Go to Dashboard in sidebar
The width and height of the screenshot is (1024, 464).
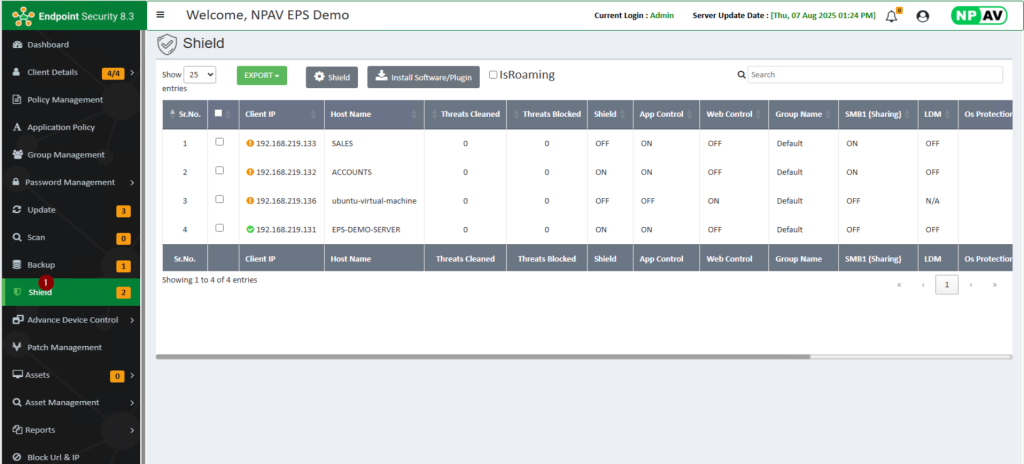[x=48, y=45]
